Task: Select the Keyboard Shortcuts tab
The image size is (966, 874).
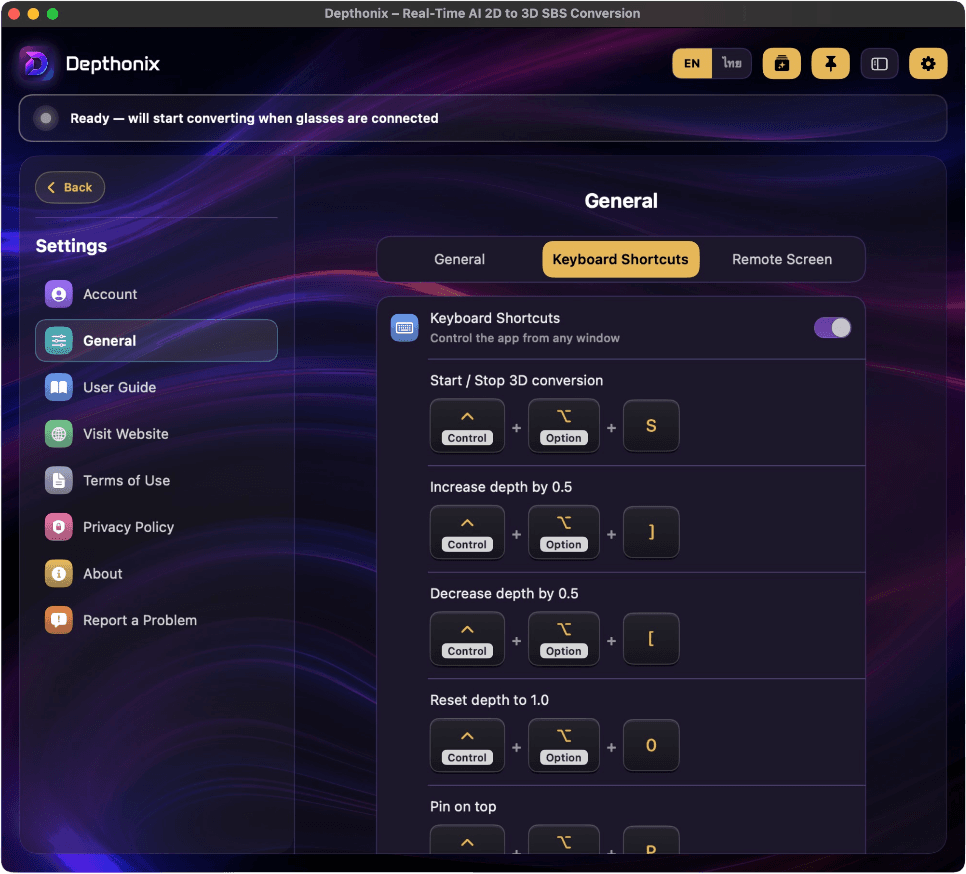Action: click(x=620, y=259)
